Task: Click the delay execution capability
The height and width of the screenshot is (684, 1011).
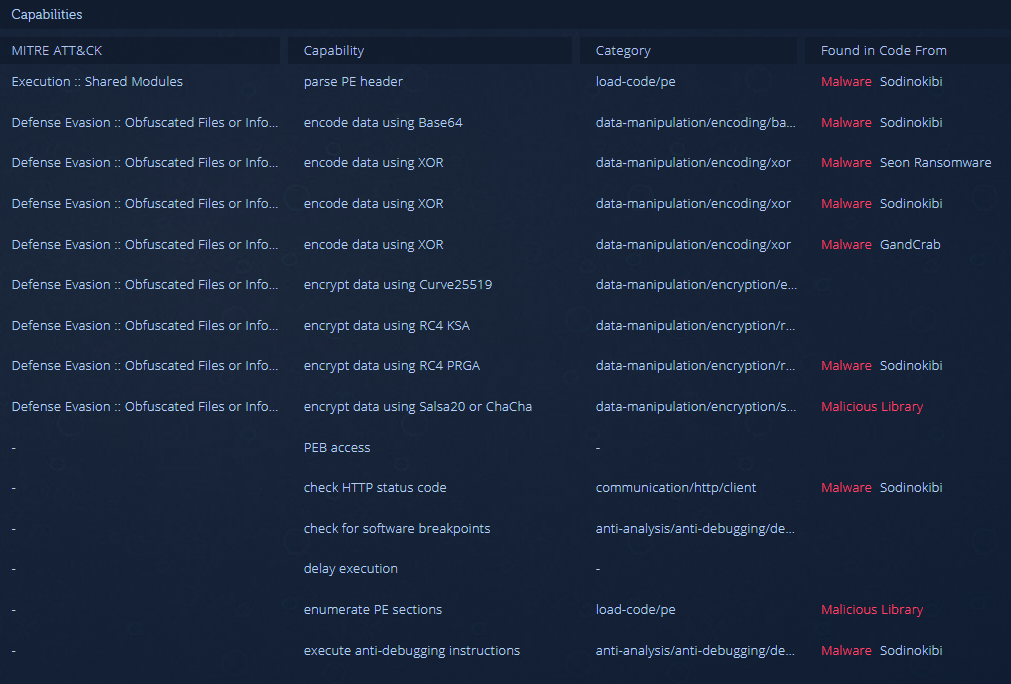Action: click(x=351, y=569)
